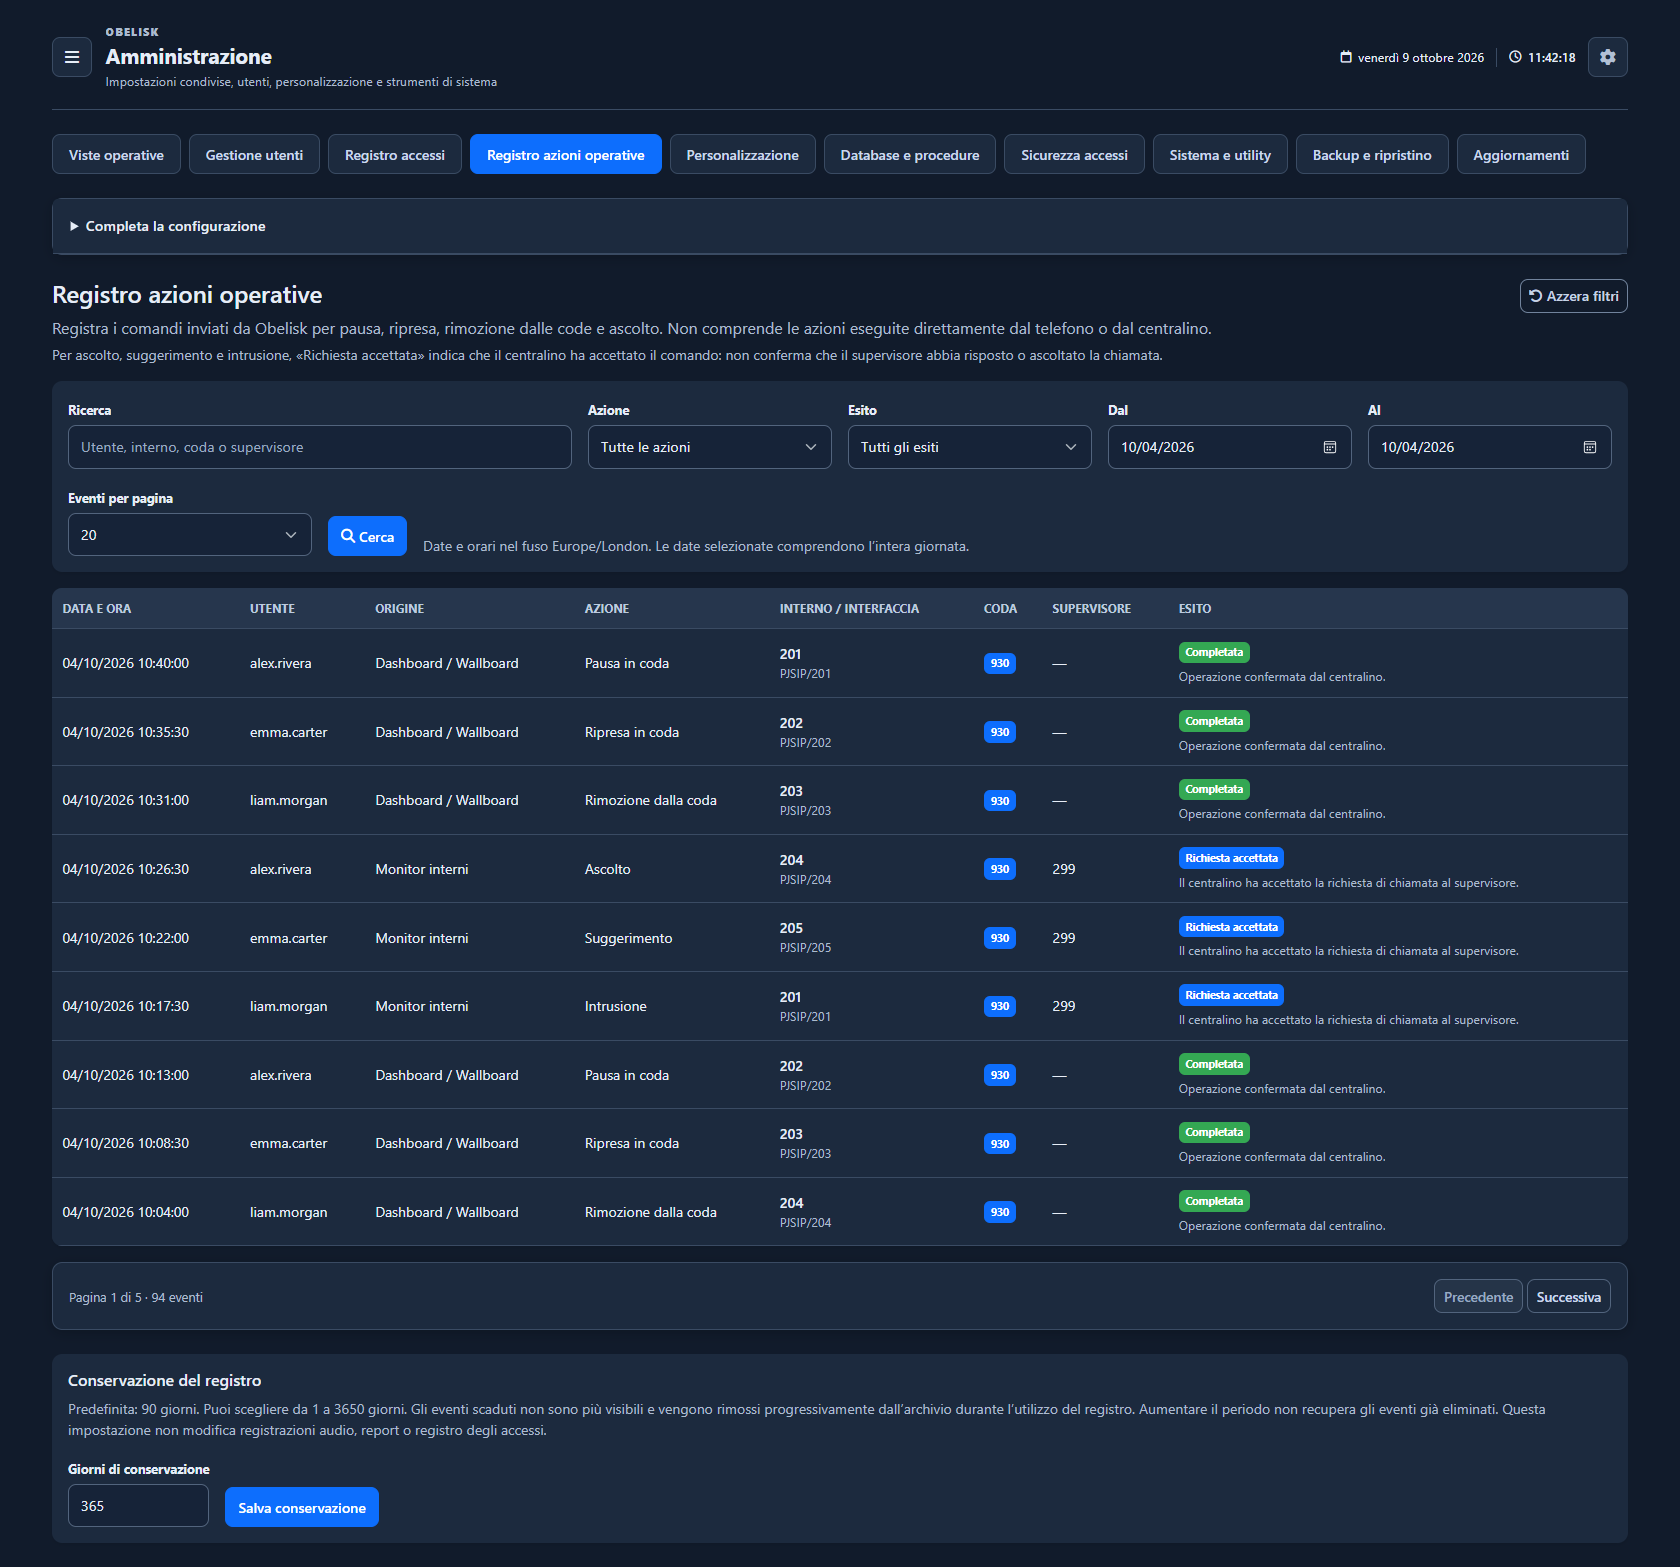Open the hamburger navigation menu
Screen dimensions: 1680x1567
tap(72, 57)
